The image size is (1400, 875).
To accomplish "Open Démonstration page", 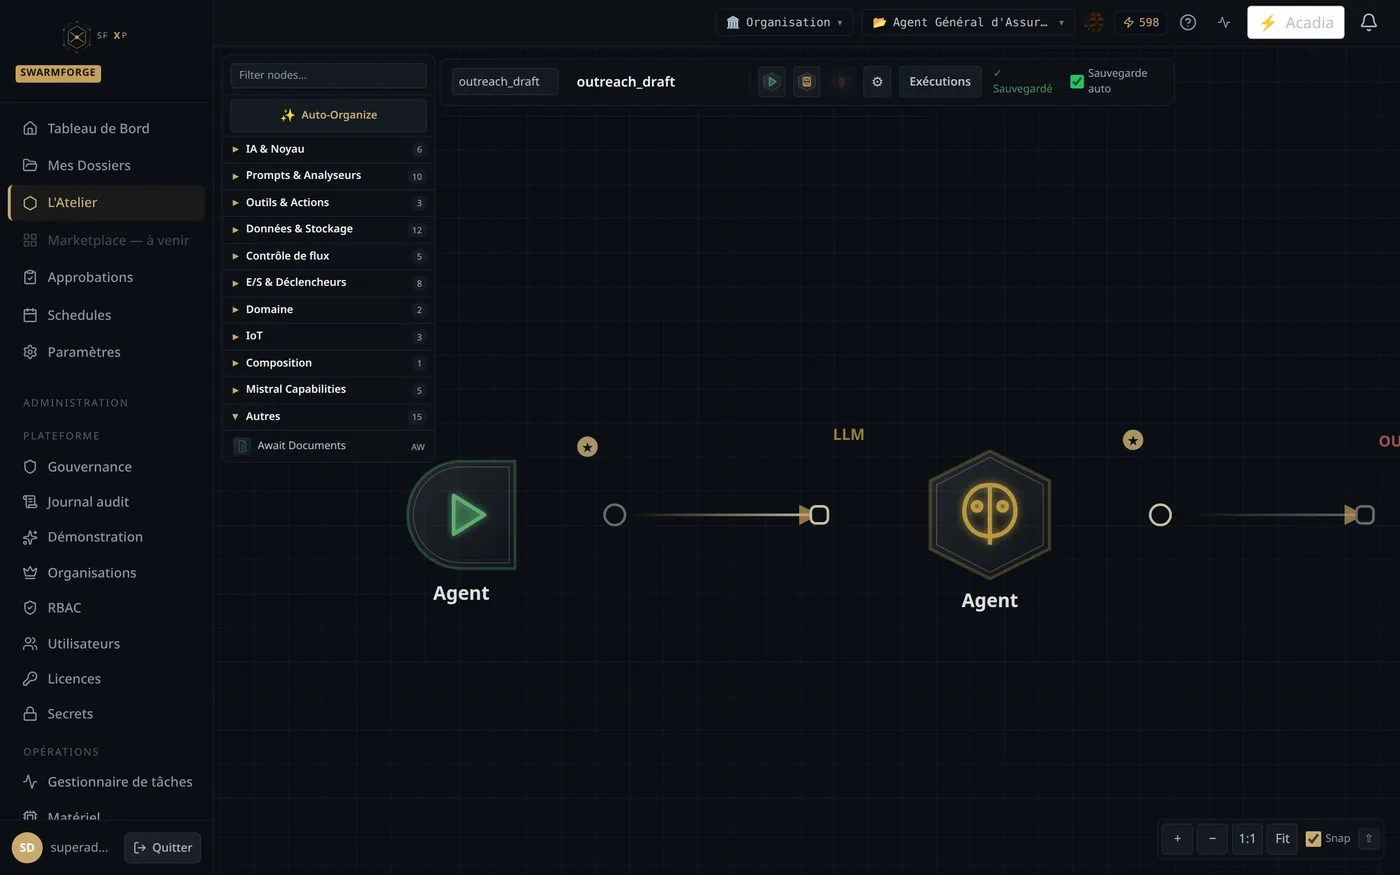I will point(107,537).
